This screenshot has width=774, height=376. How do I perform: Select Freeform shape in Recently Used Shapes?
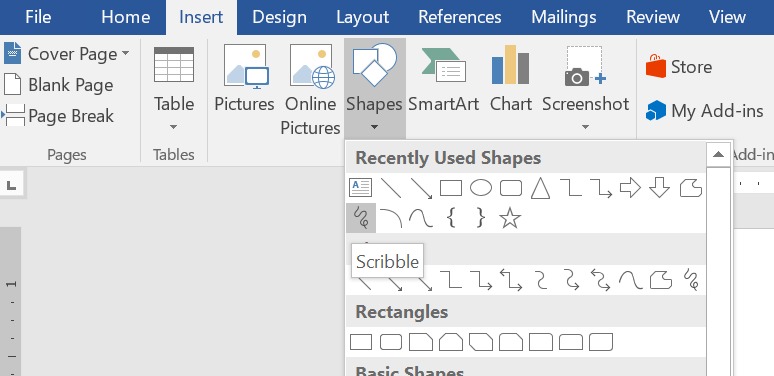[691, 188]
